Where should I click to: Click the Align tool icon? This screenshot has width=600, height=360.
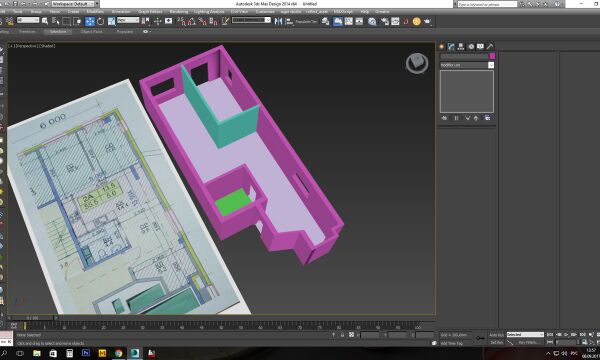[x=289, y=21]
